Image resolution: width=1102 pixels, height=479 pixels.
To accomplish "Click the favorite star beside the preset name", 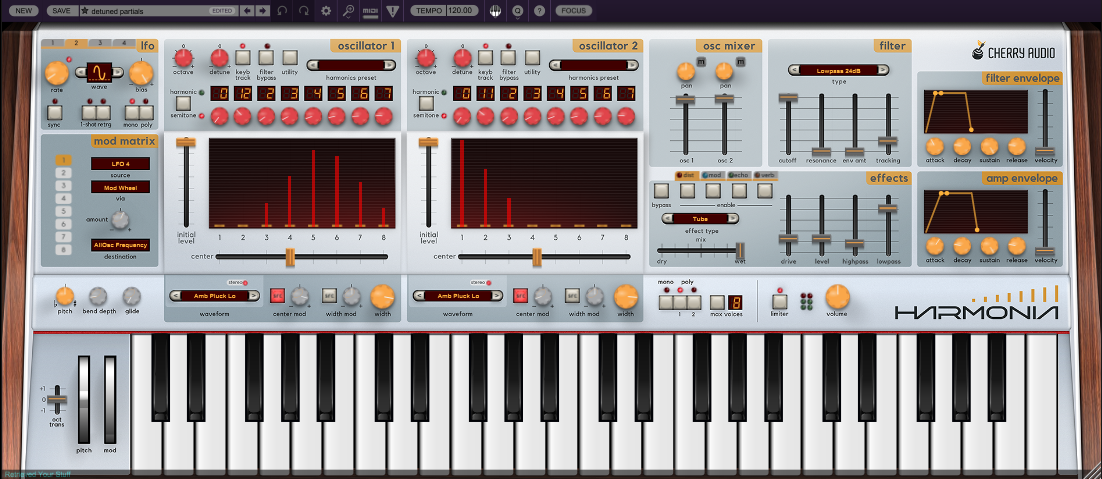I will 84,11.
